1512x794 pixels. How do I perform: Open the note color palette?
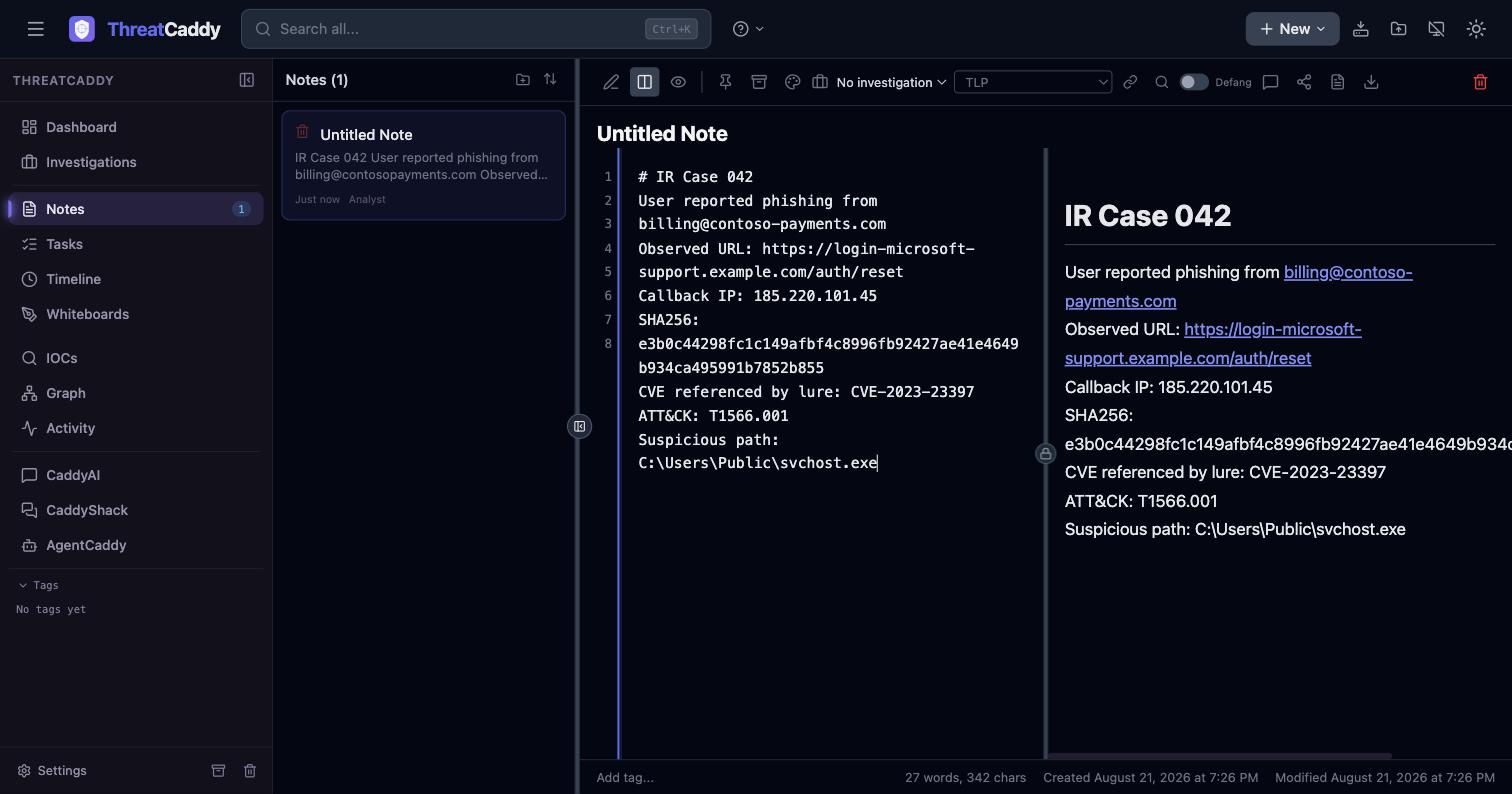[x=792, y=82]
